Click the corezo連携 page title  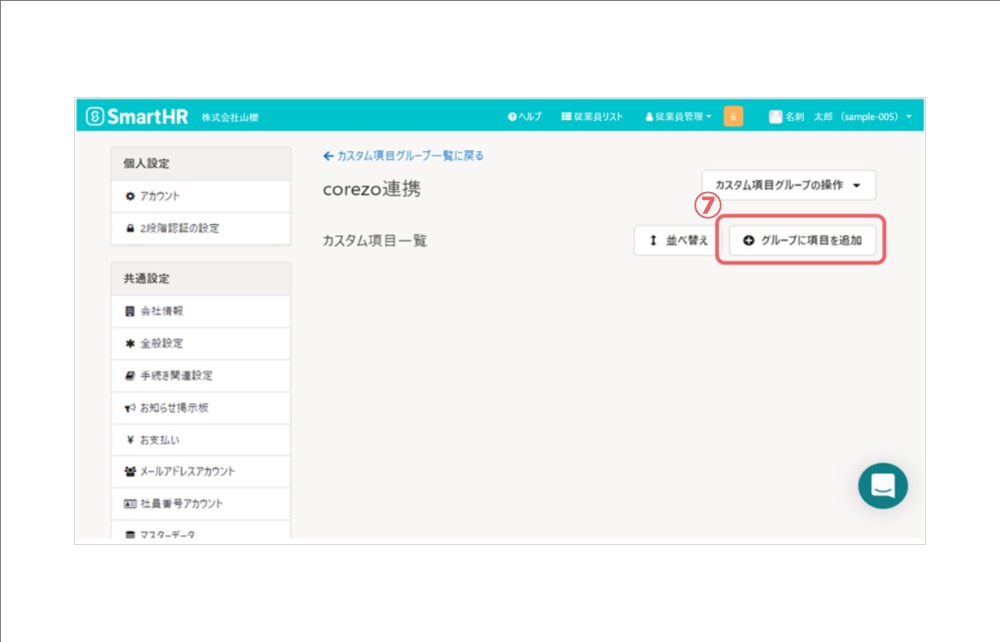click(x=372, y=189)
